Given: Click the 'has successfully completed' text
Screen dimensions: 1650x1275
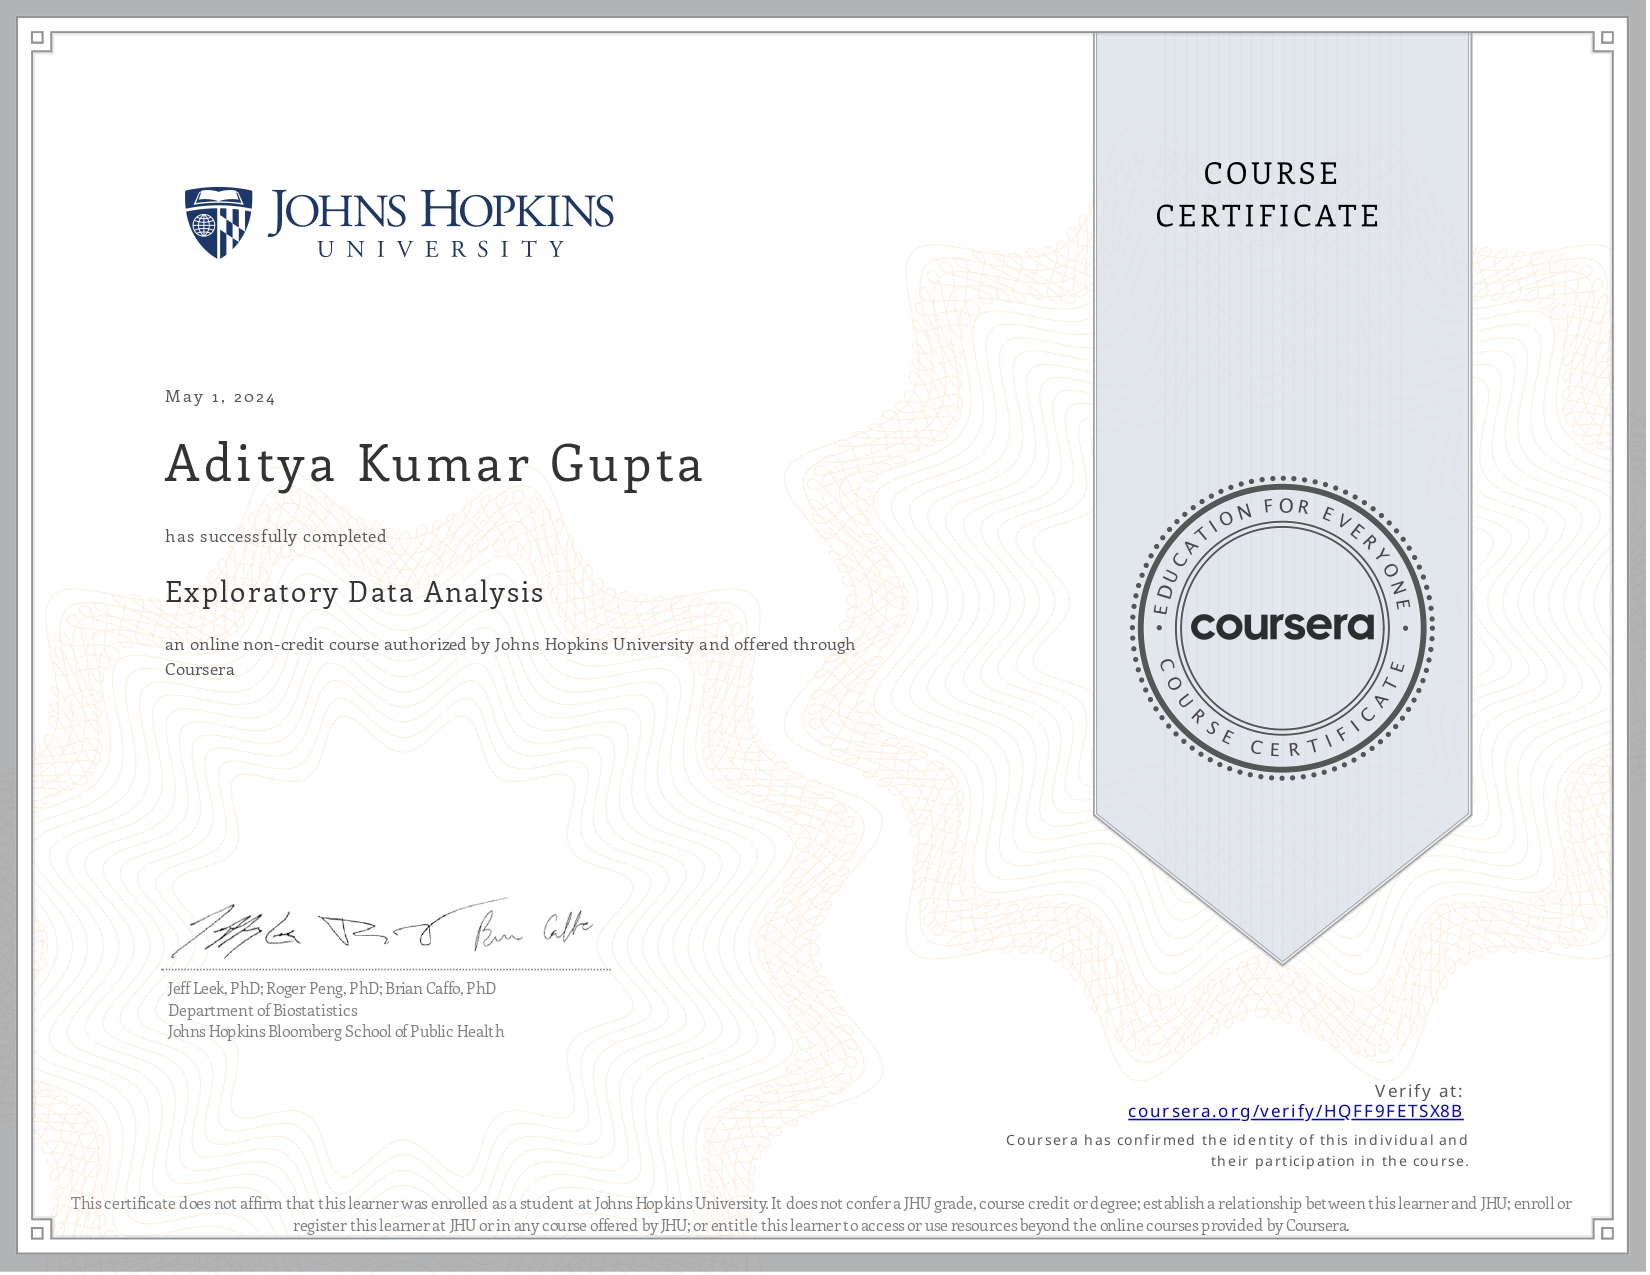Looking at the screenshot, I should (275, 537).
